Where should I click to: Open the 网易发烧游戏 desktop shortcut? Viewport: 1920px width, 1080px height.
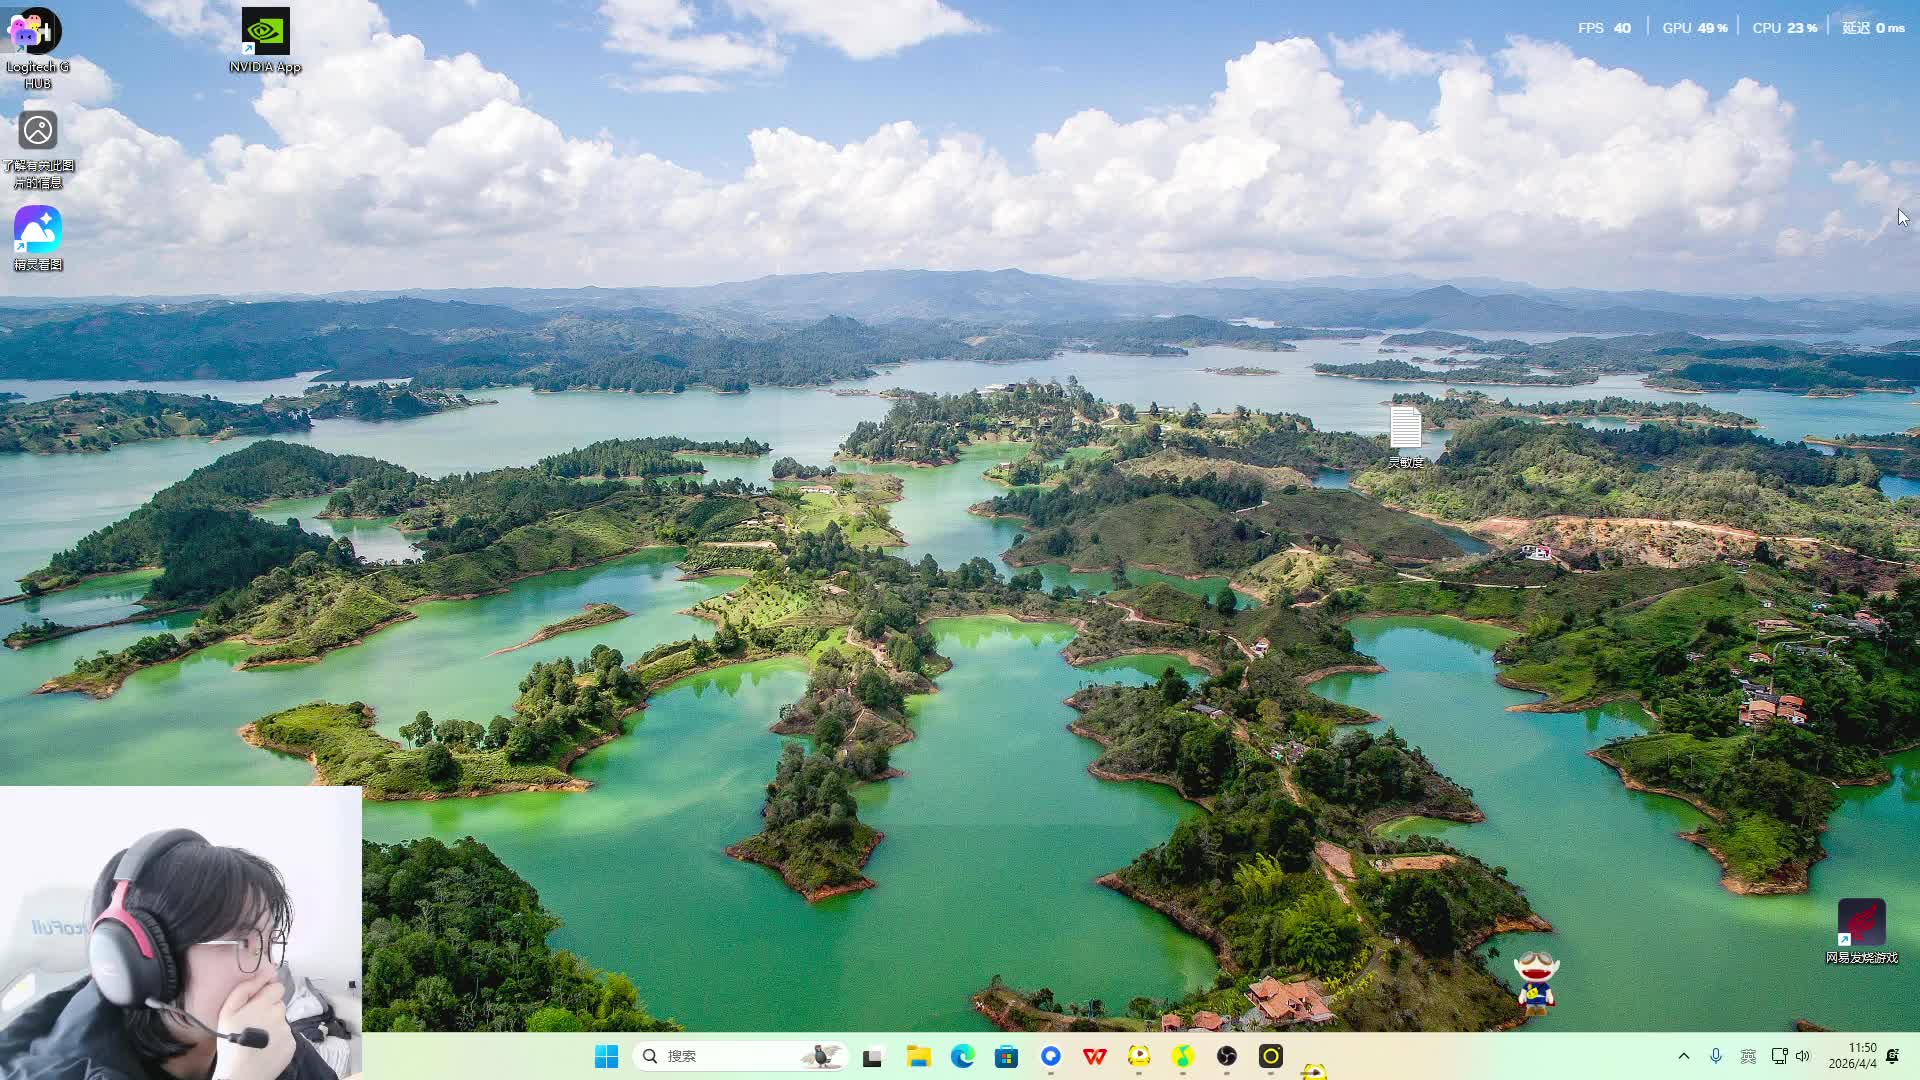(1861, 923)
